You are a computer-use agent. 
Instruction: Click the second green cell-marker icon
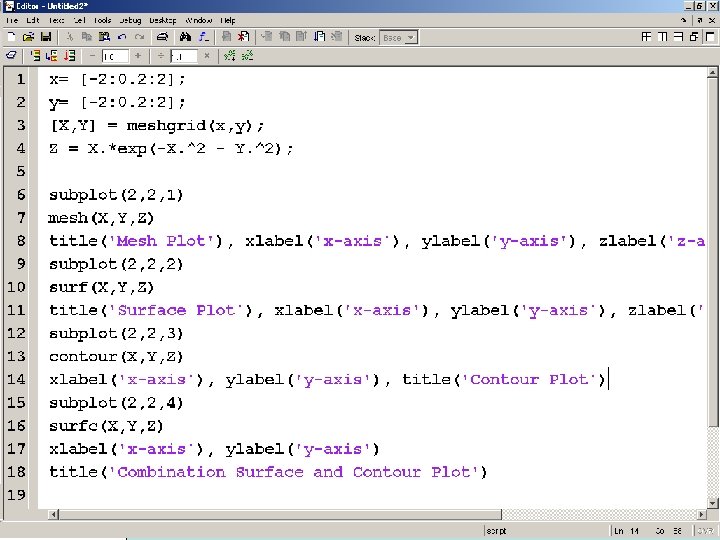248,56
